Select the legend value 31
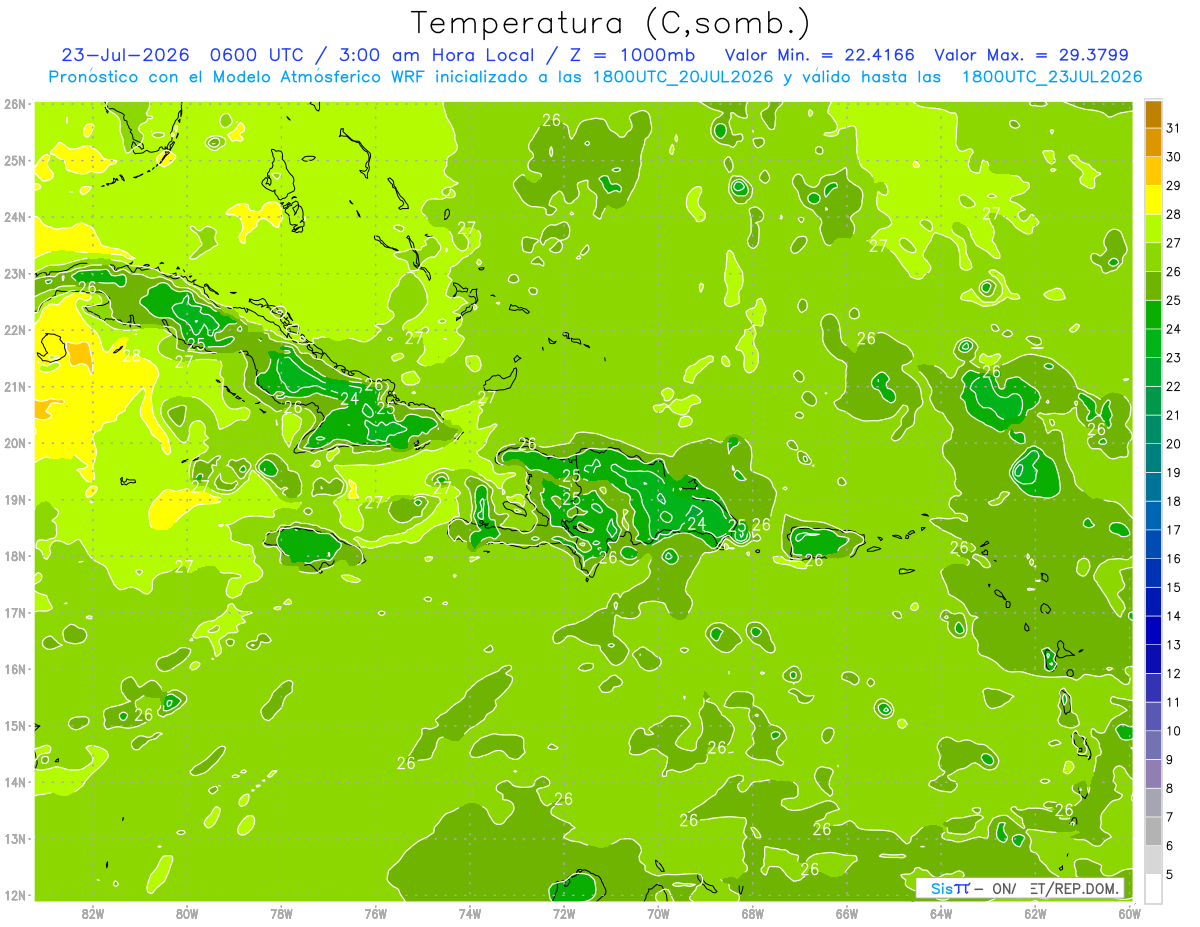 pyautogui.click(x=1174, y=129)
